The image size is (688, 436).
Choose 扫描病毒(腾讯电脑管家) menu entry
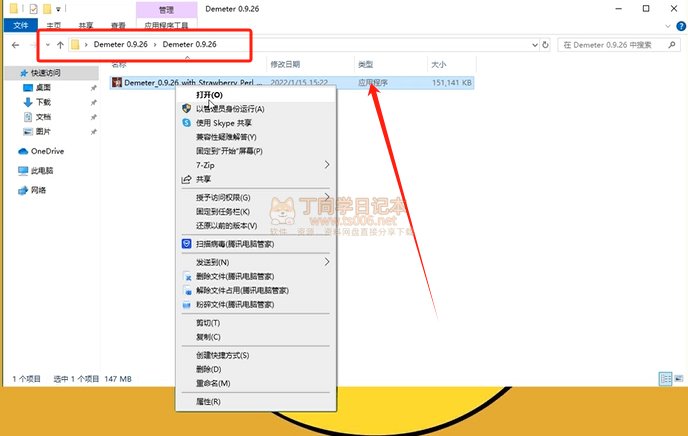[x=256, y=244]
